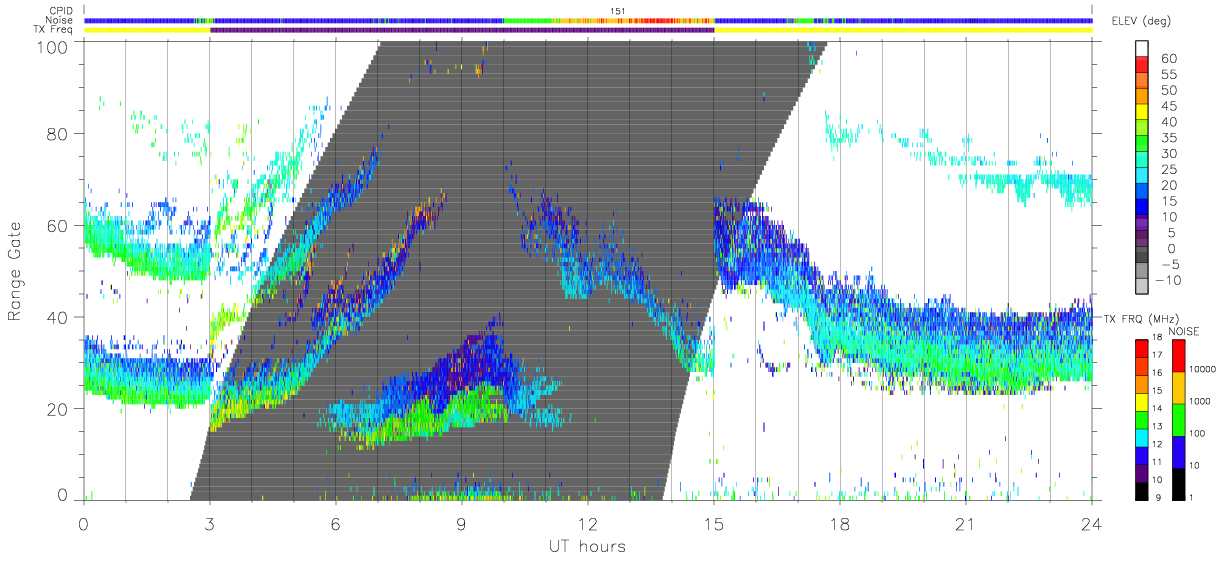
Task: Click the "20" tick on Range Gate axis
Action: (x=57, y=409)
